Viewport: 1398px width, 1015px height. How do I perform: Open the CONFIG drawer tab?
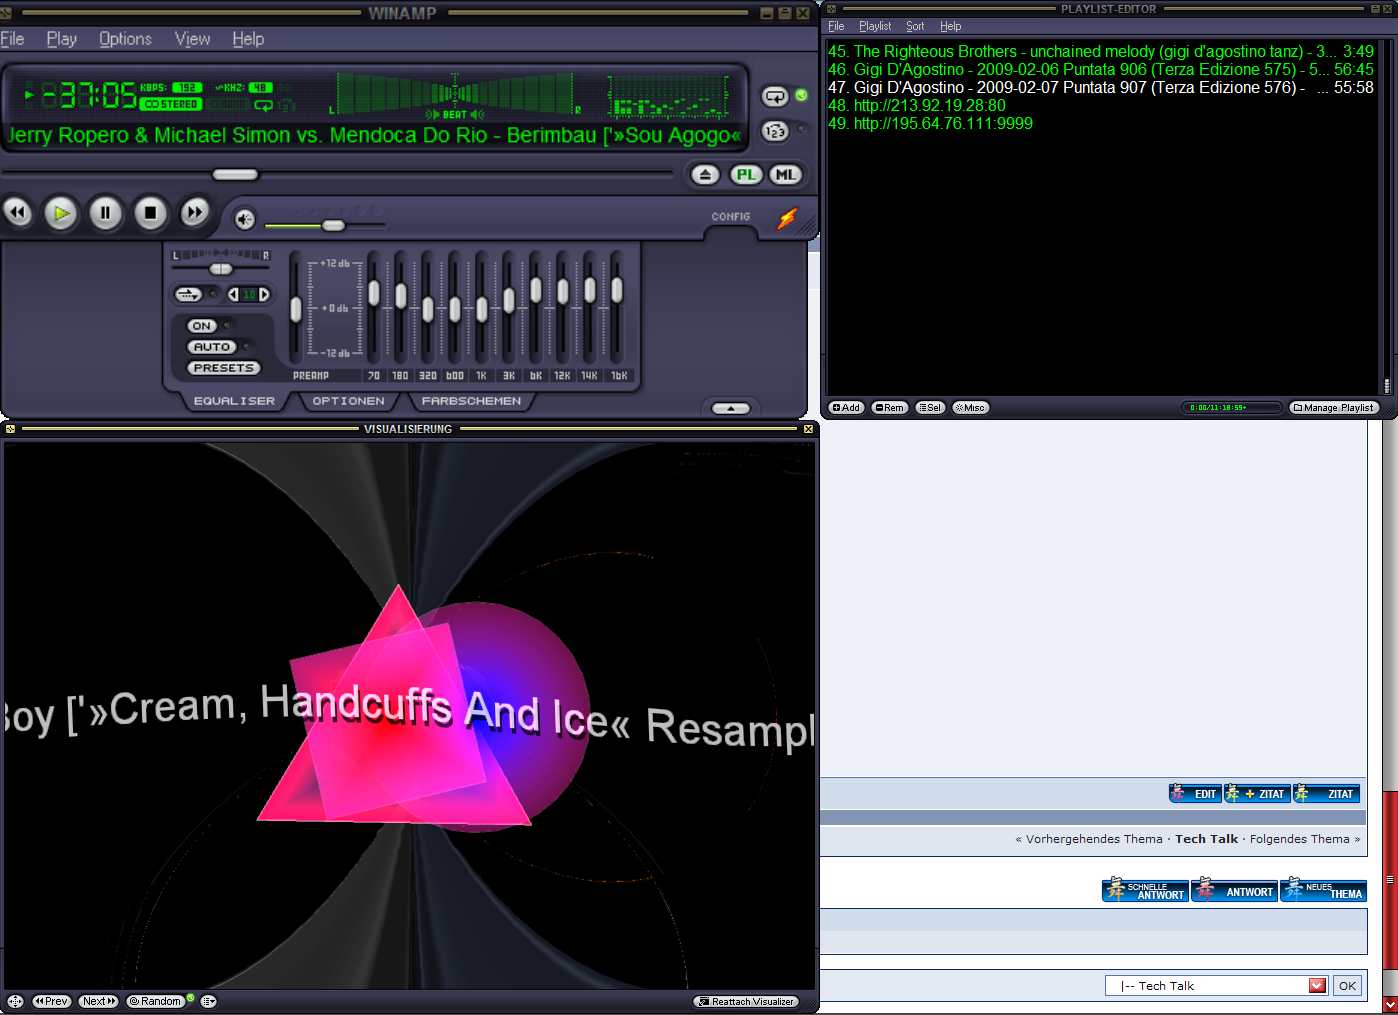coord(731,216)
